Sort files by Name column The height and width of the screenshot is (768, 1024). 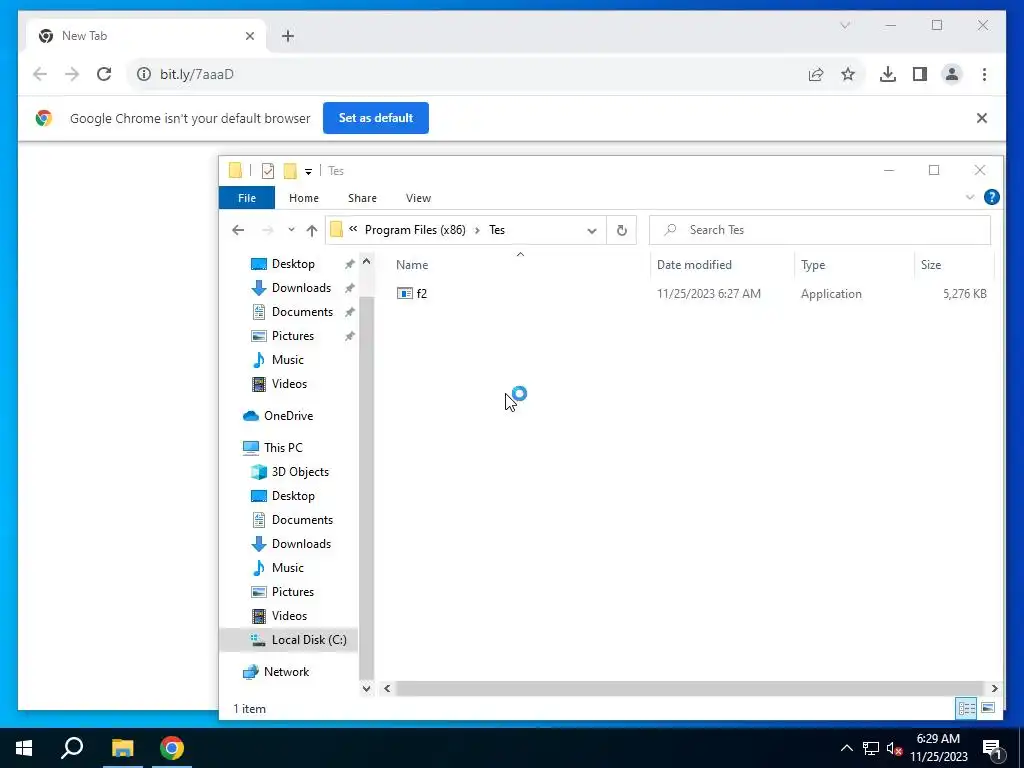(412, 265)
